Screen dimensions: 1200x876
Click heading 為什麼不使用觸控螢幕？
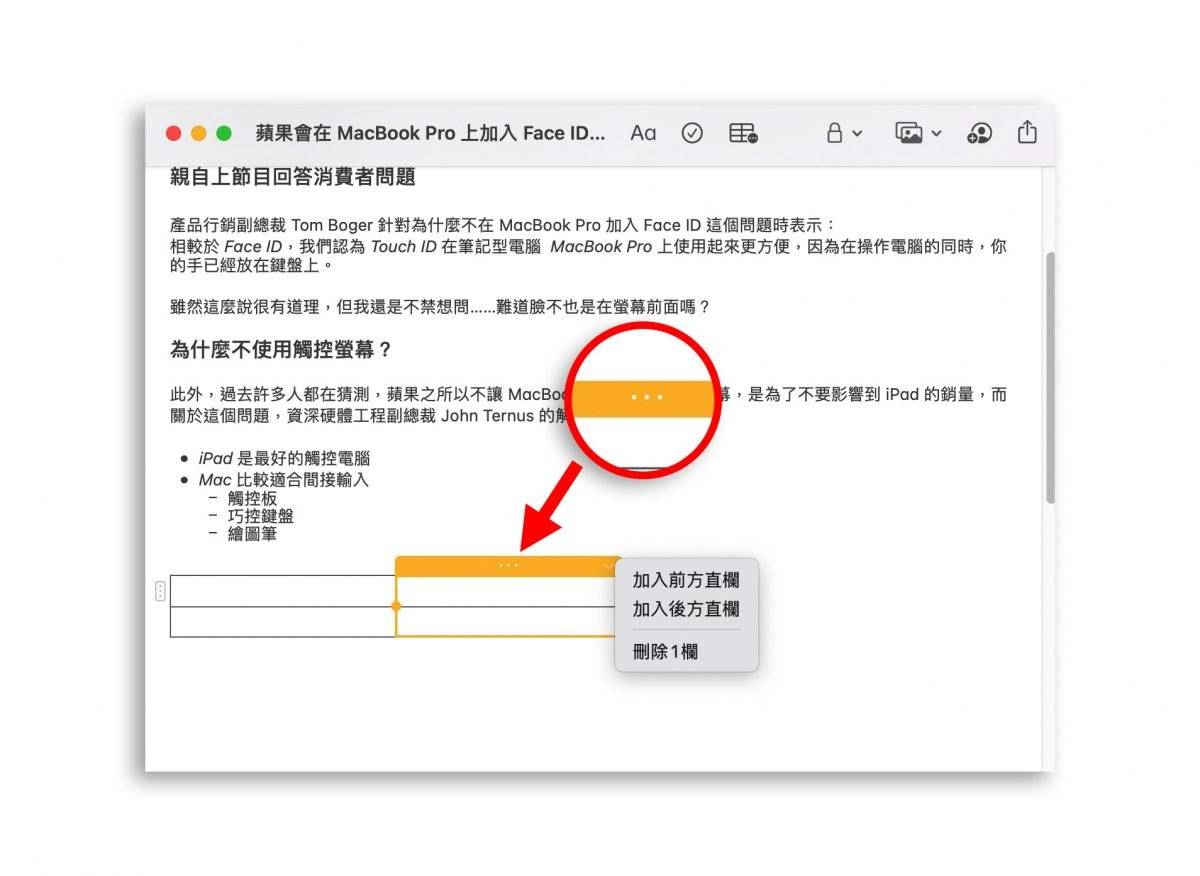[281, 350]
